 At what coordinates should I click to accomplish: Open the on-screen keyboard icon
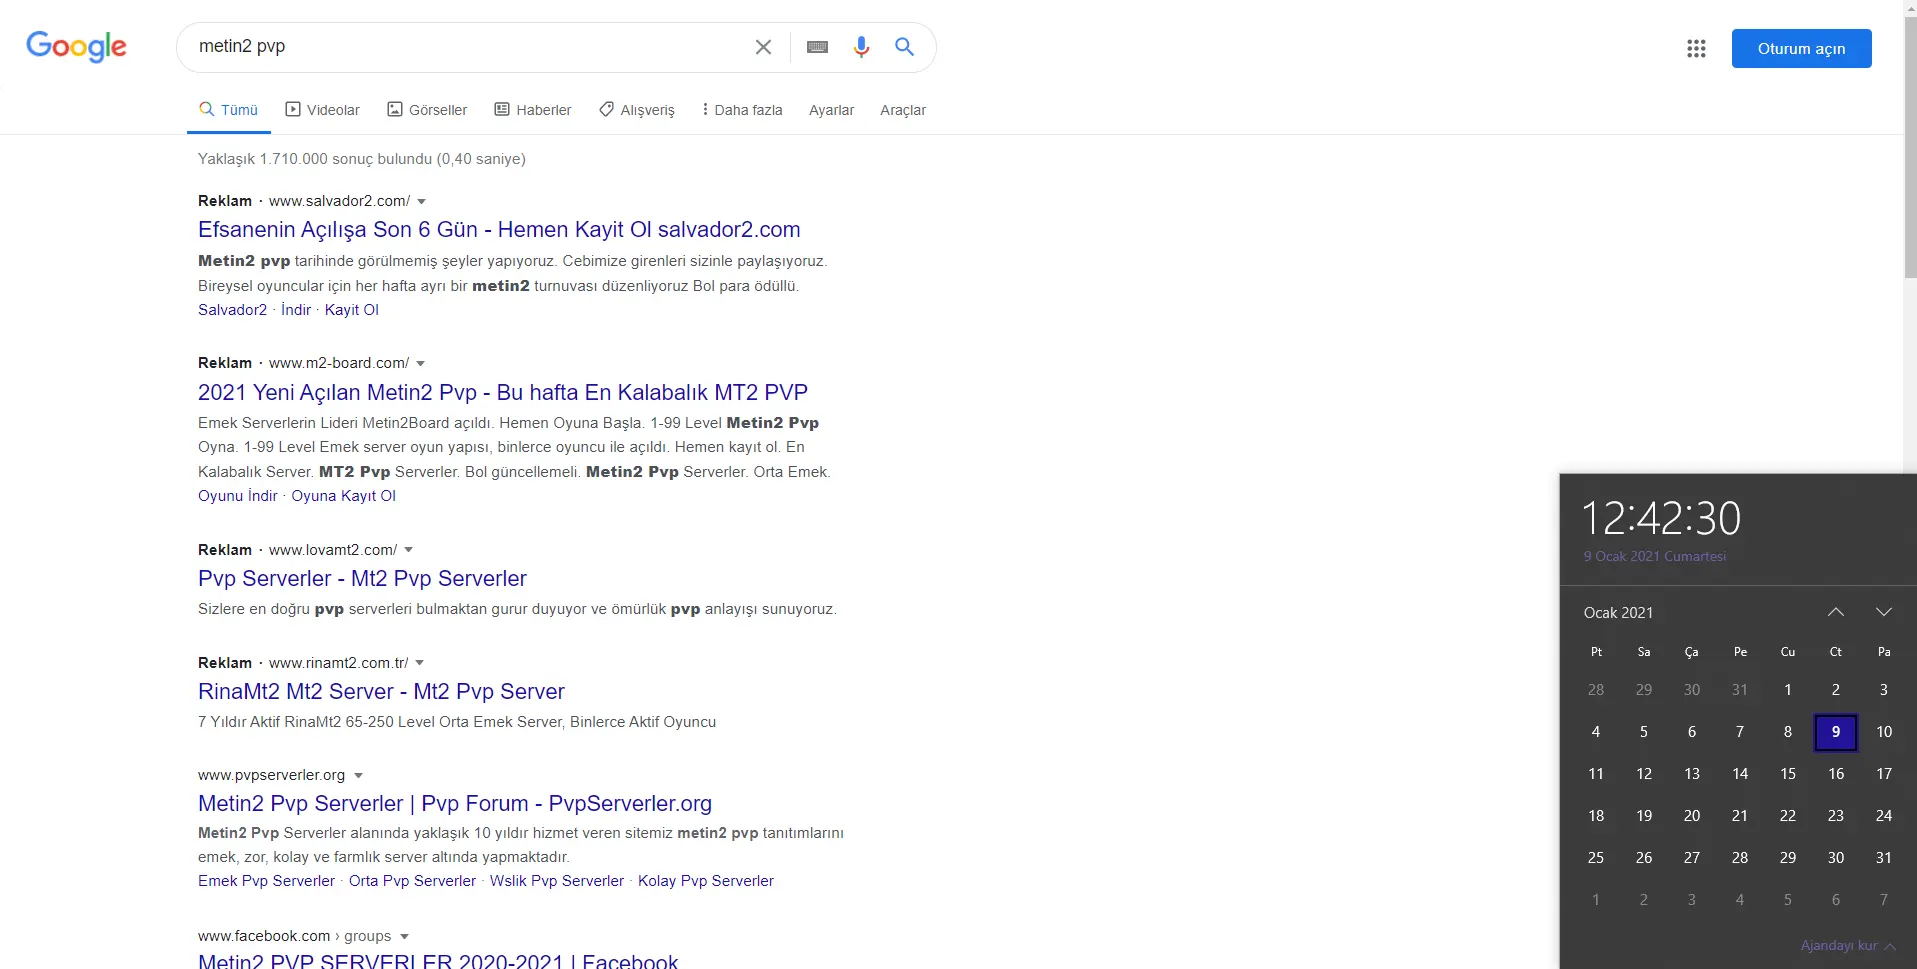[x=817, y=47]
